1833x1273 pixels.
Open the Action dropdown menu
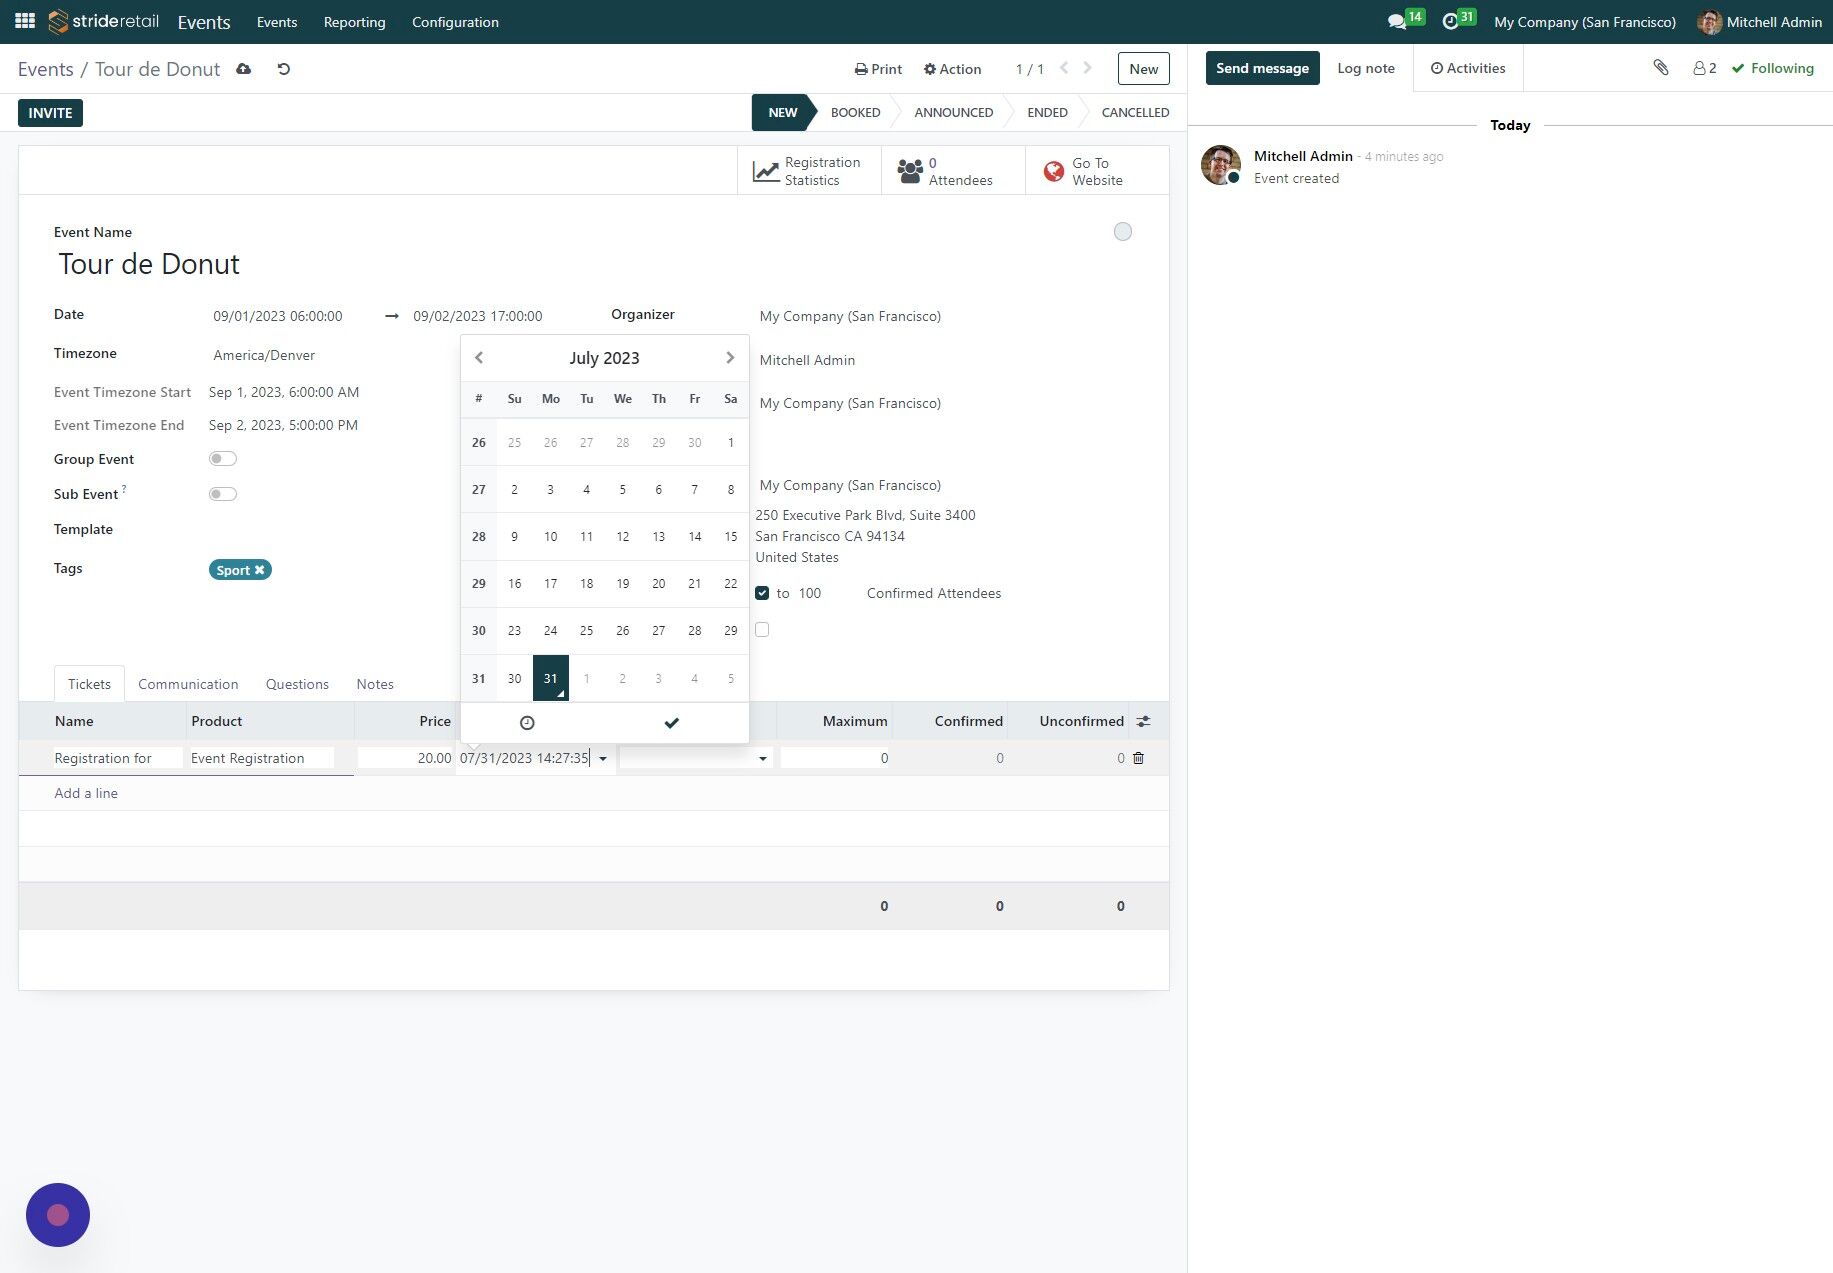click(x=952, y=69)
